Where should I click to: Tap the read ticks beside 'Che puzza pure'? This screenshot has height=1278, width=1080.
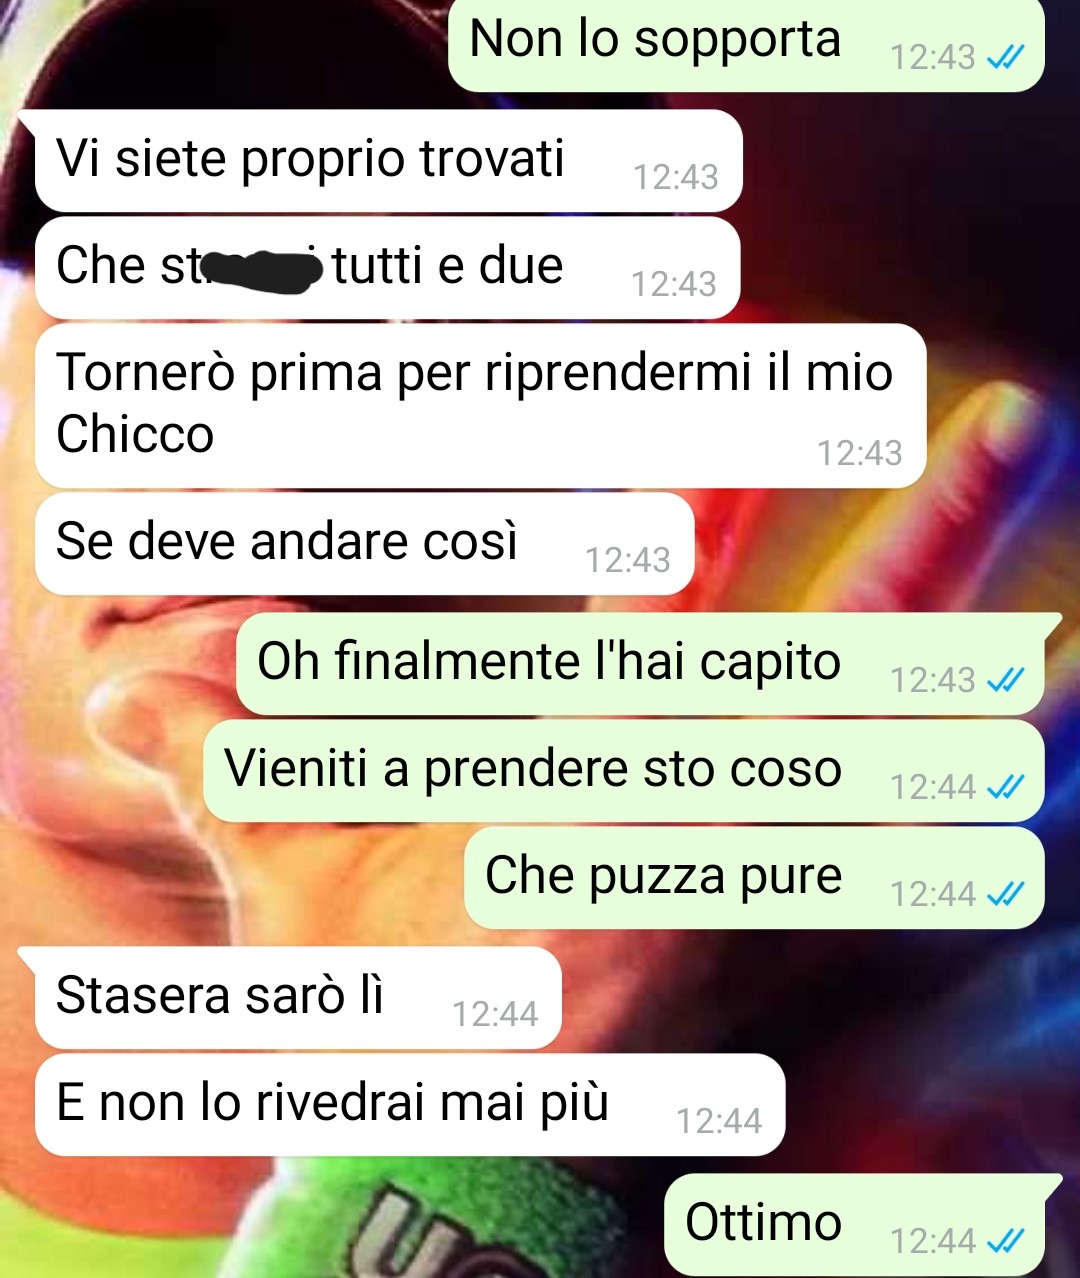pos(1005,895)
